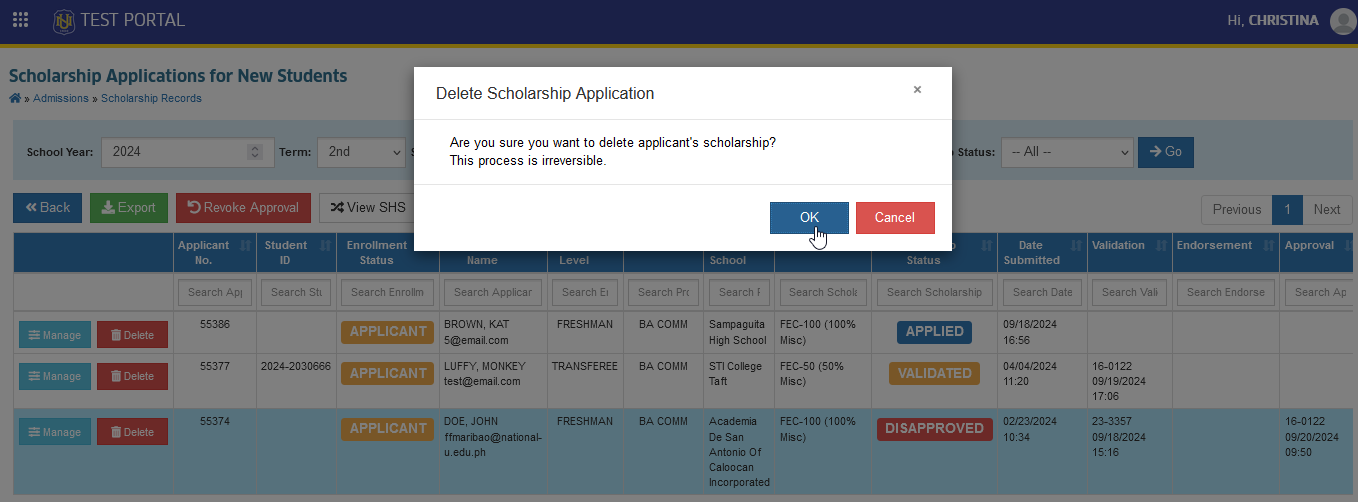Go to the Next page
The image size is (1358, 502).
[x=1327, y=209]
